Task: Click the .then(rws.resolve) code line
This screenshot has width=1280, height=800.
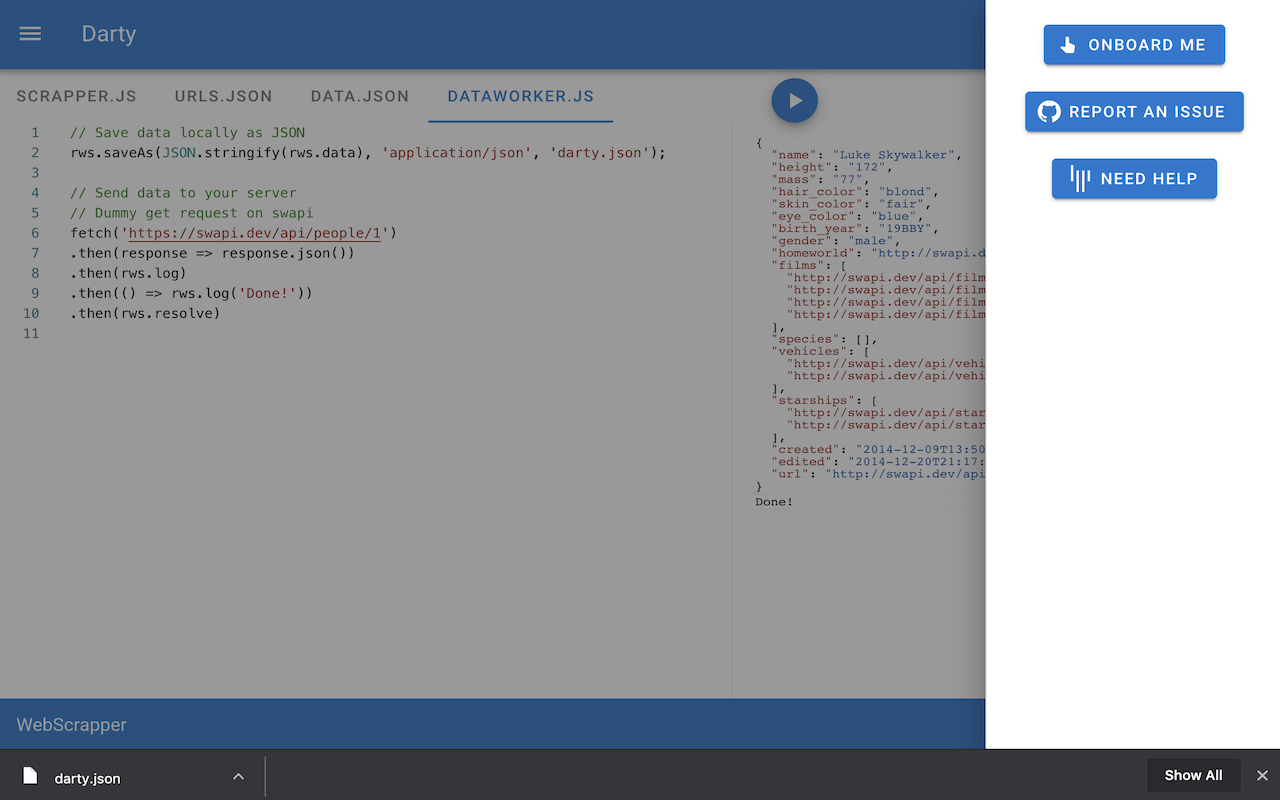Action: pos(145,313)
